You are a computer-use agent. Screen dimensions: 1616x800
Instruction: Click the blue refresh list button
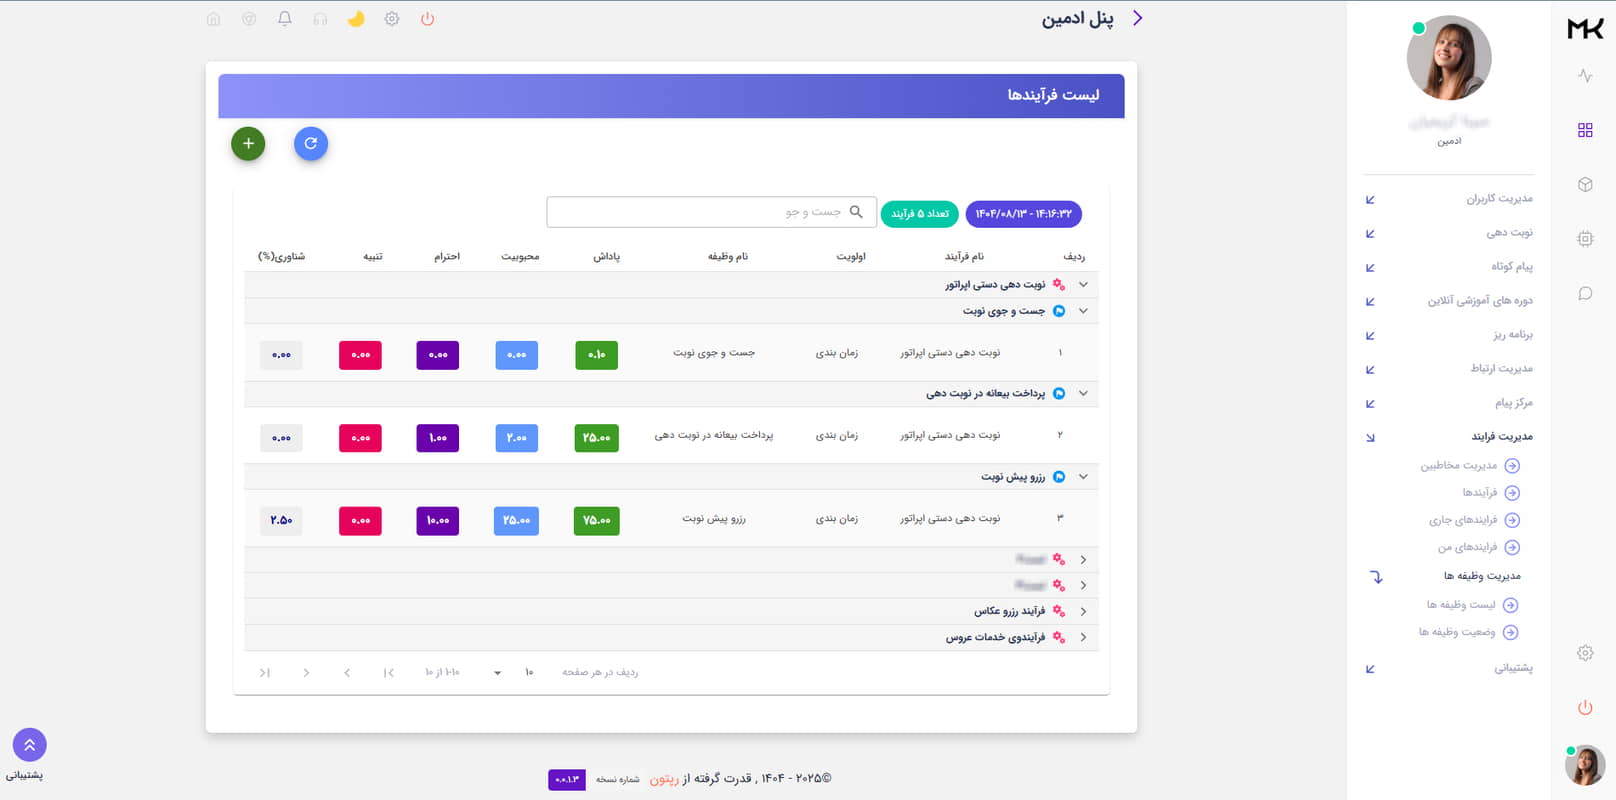pos(311,144)
